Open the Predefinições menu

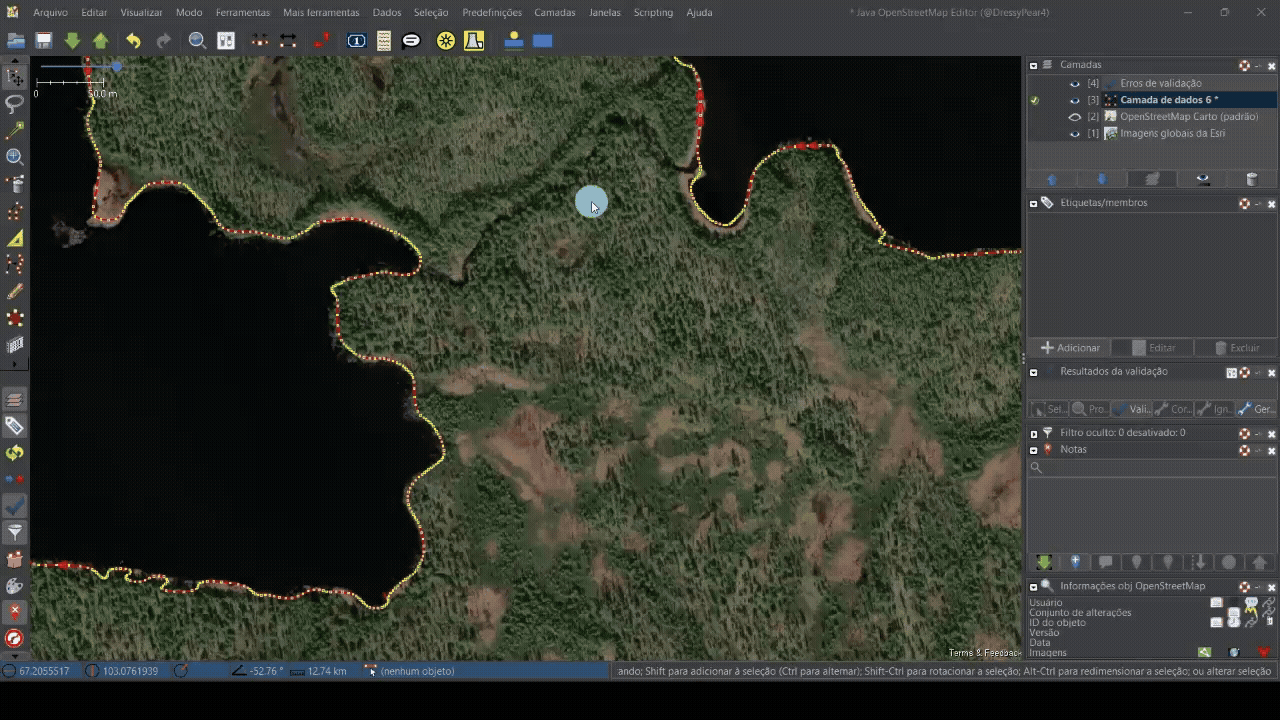coord(491,13)
